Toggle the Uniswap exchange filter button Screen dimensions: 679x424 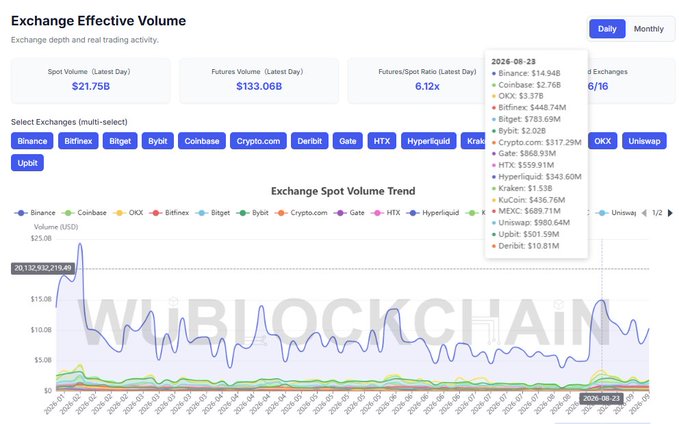pyautogui.click(x=644, y=141)
